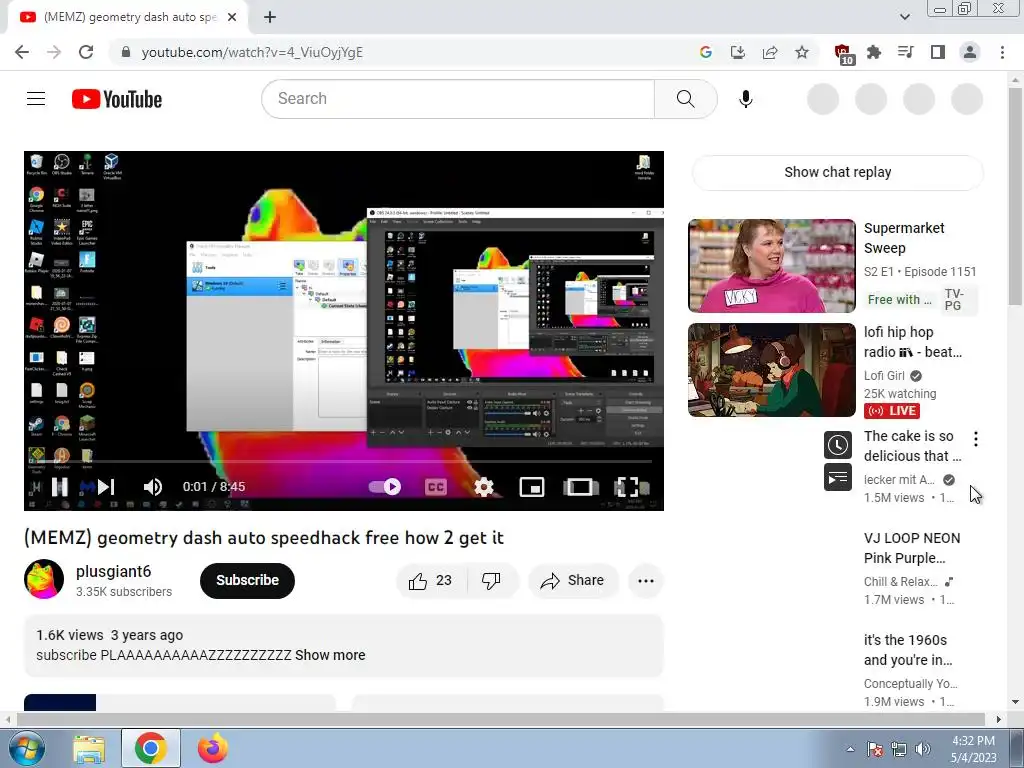Open the YouTube hamburger guide menu
Screen dimensions: 1024x768
pyautogui.click(x=36, y=99)
